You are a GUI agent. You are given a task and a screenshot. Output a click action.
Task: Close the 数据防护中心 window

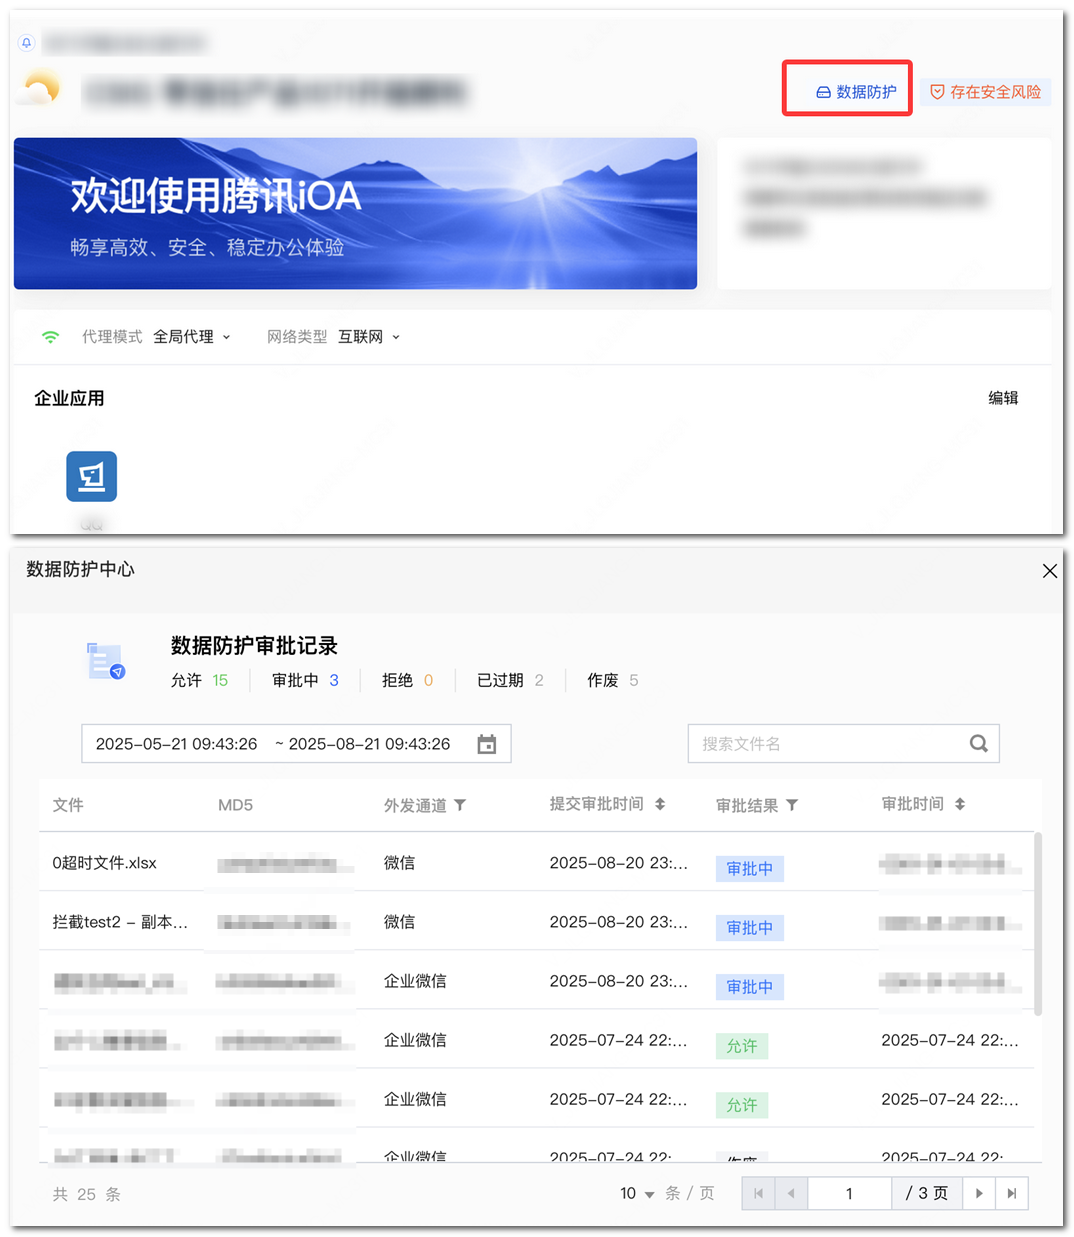[x=1049, y=571]
